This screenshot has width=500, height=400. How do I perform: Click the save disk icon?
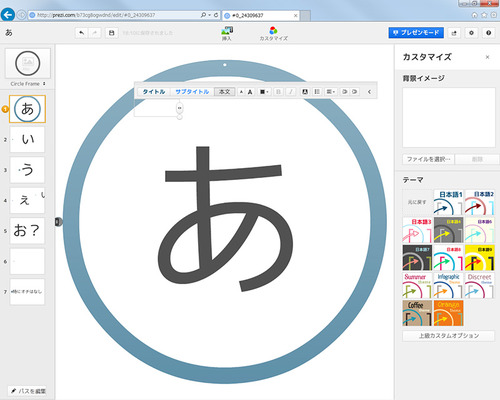click(112, 33)
